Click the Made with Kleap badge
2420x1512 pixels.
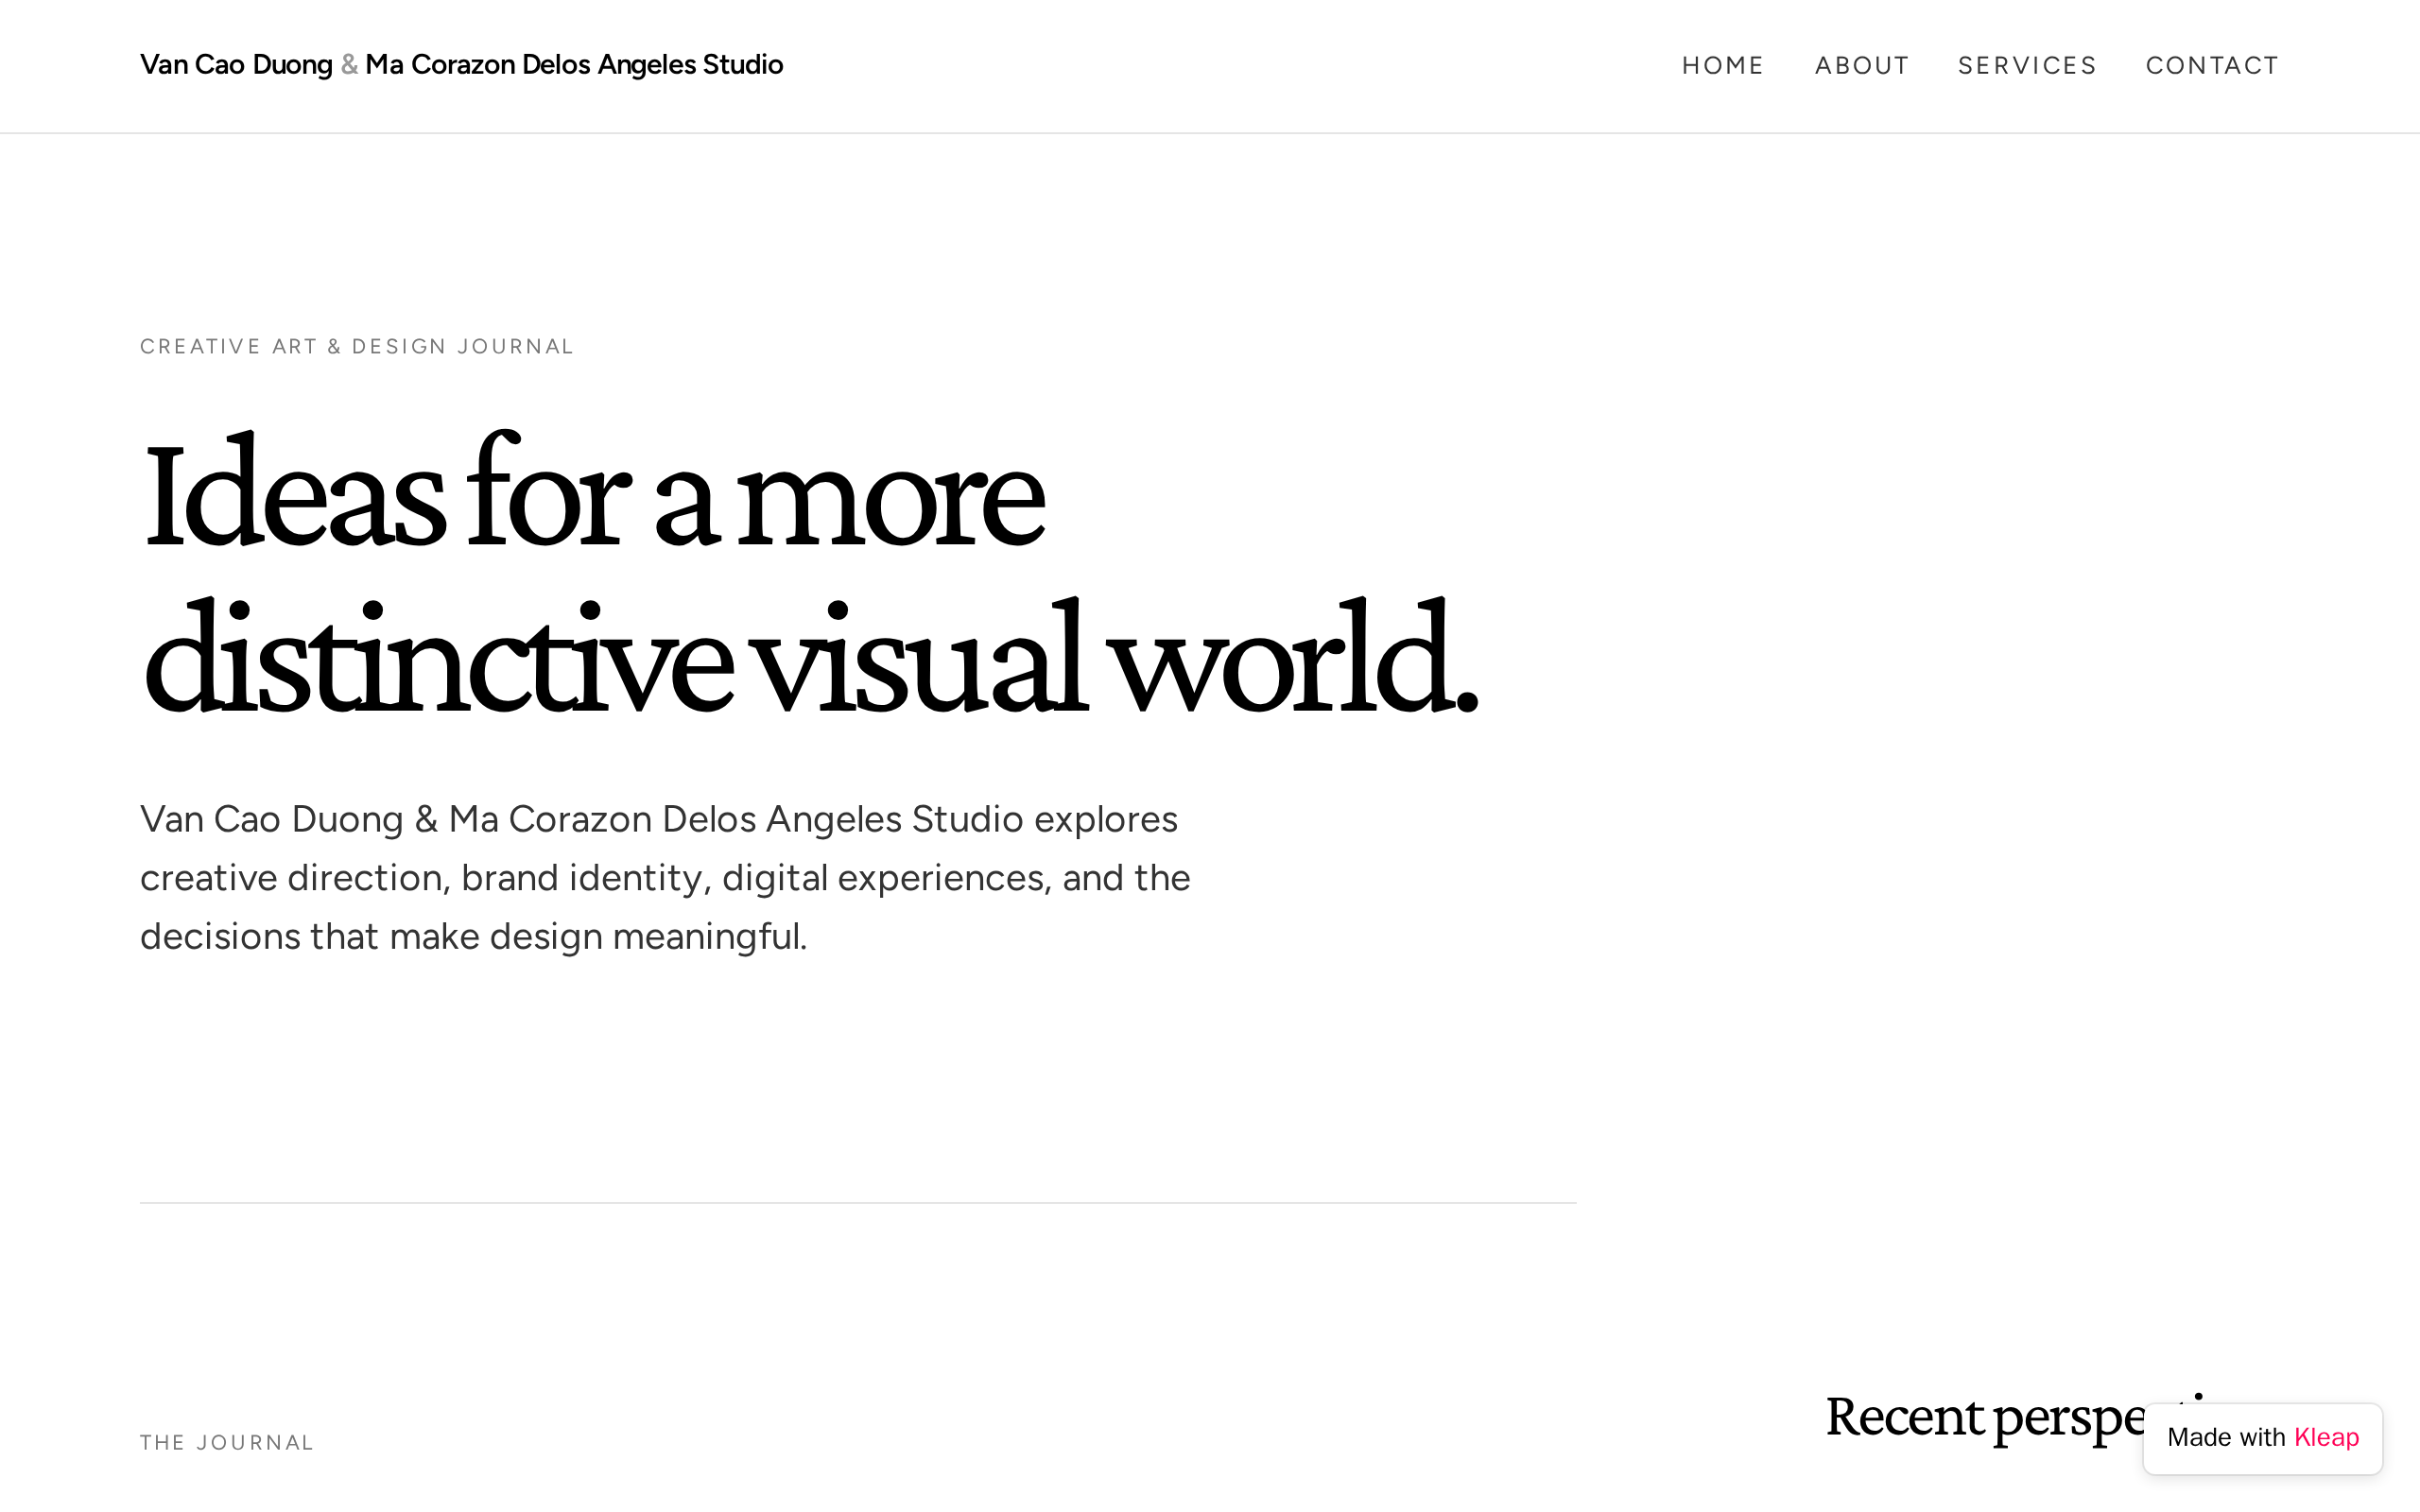click(2262, 1438)
